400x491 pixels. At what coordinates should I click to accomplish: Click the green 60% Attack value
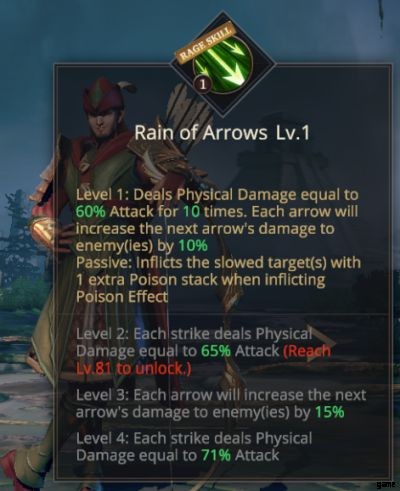91,212
